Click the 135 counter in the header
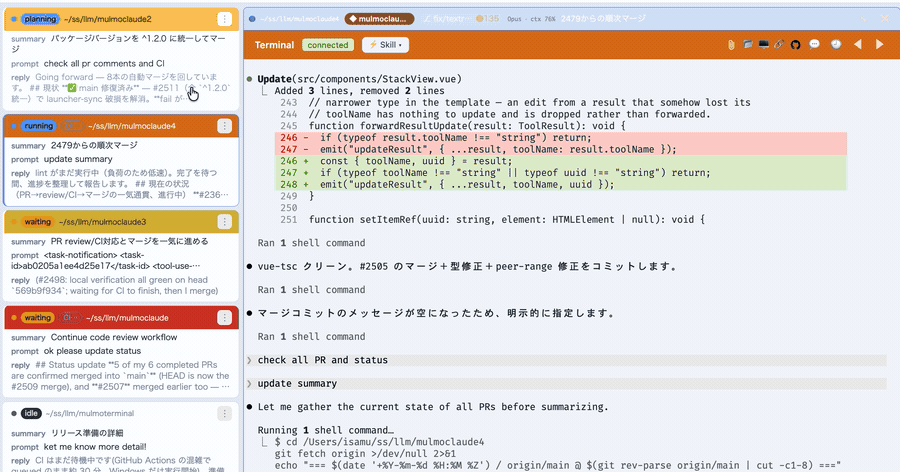 (487, 19)
